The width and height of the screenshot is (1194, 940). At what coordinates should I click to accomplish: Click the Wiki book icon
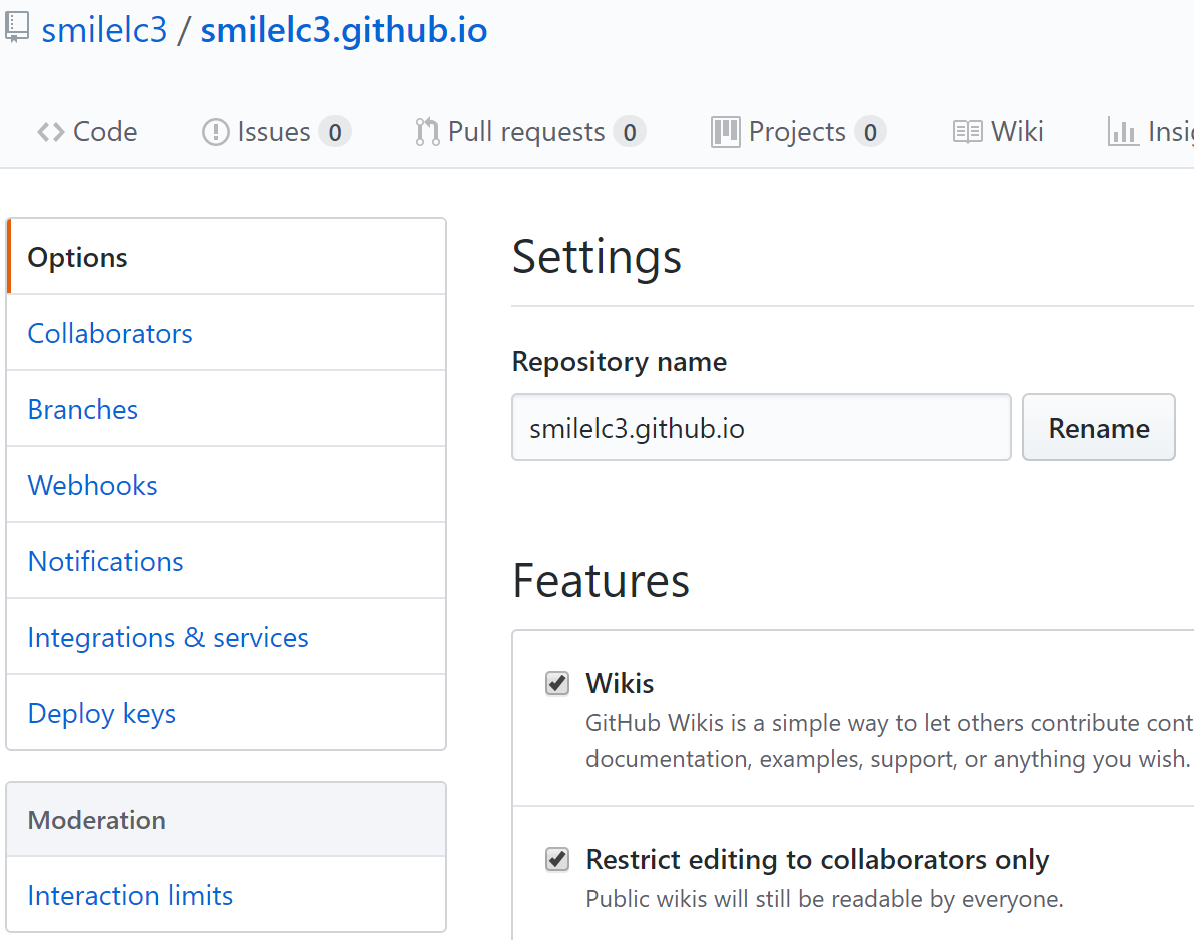coord(967,132)
